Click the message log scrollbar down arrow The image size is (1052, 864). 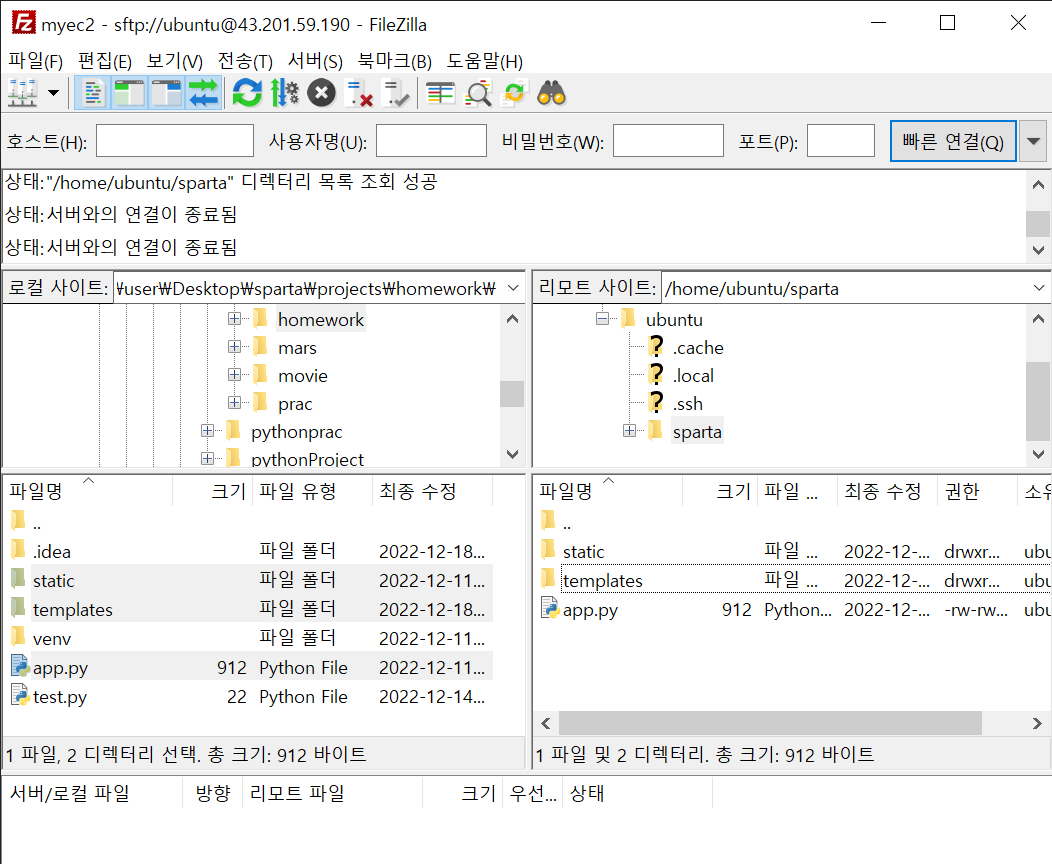(x=1038, y=250)
